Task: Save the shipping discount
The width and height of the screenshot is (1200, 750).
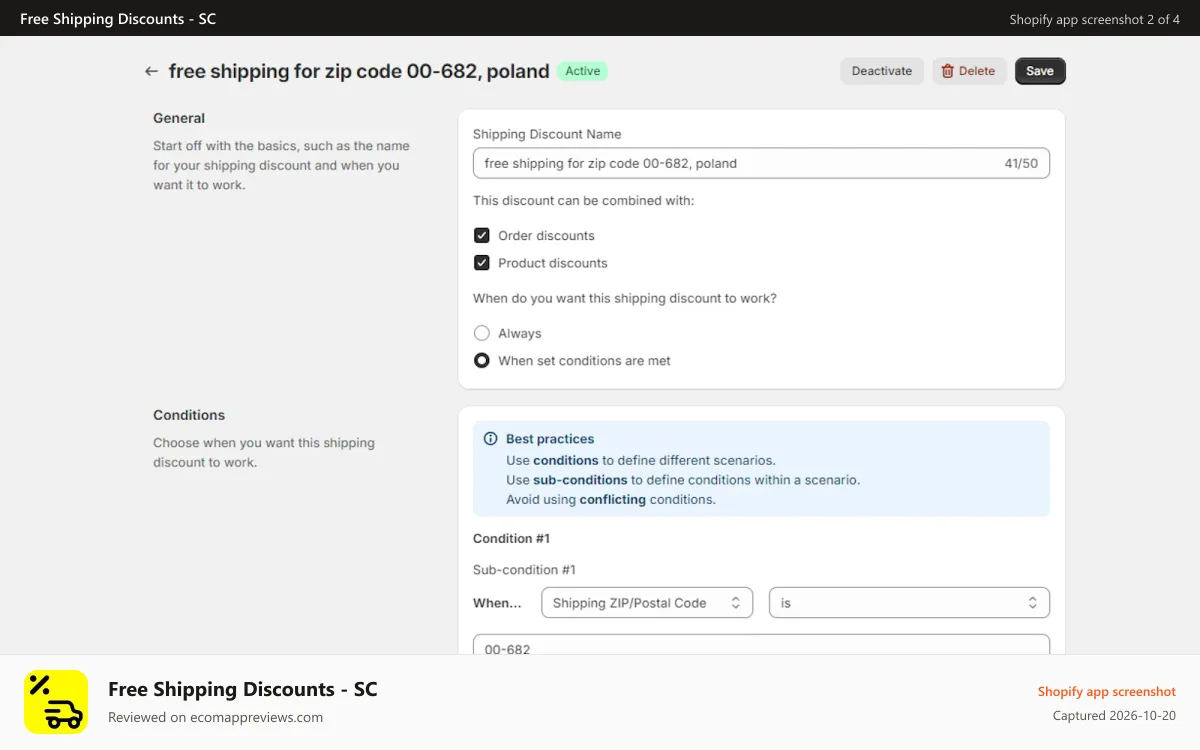Action: tap(1040, 71)
